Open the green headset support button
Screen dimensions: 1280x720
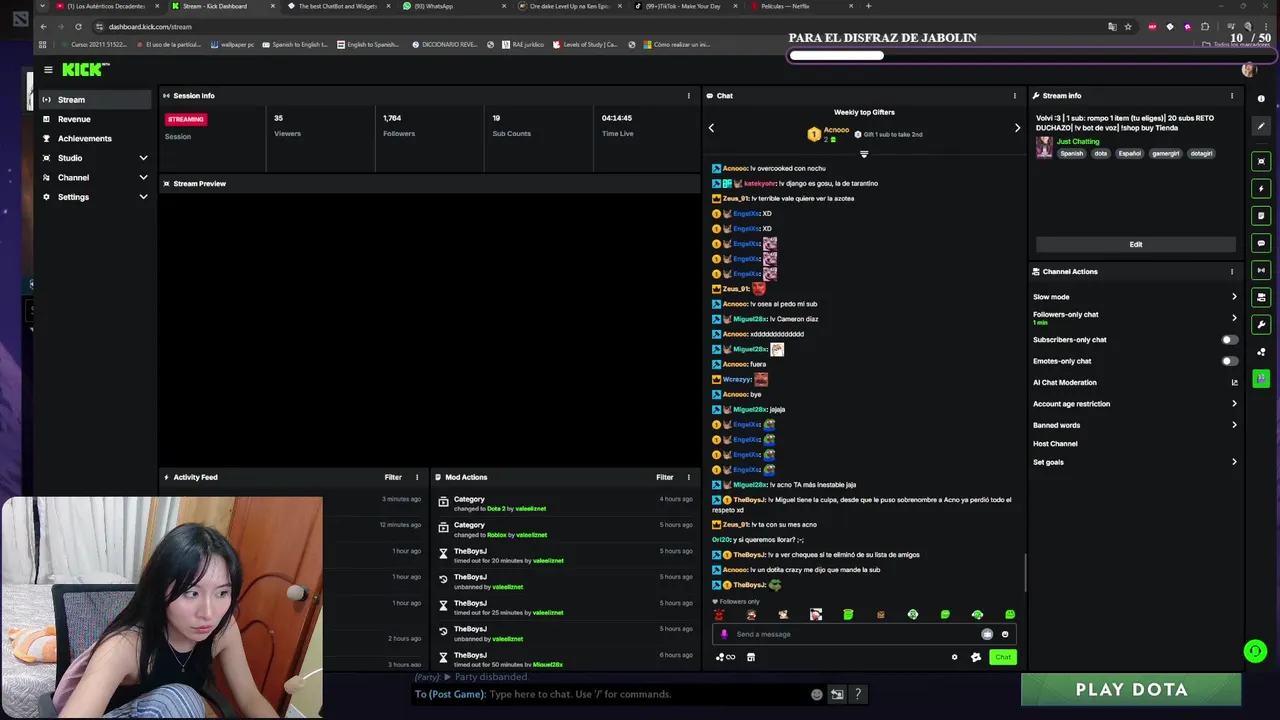coord(1255,652)
